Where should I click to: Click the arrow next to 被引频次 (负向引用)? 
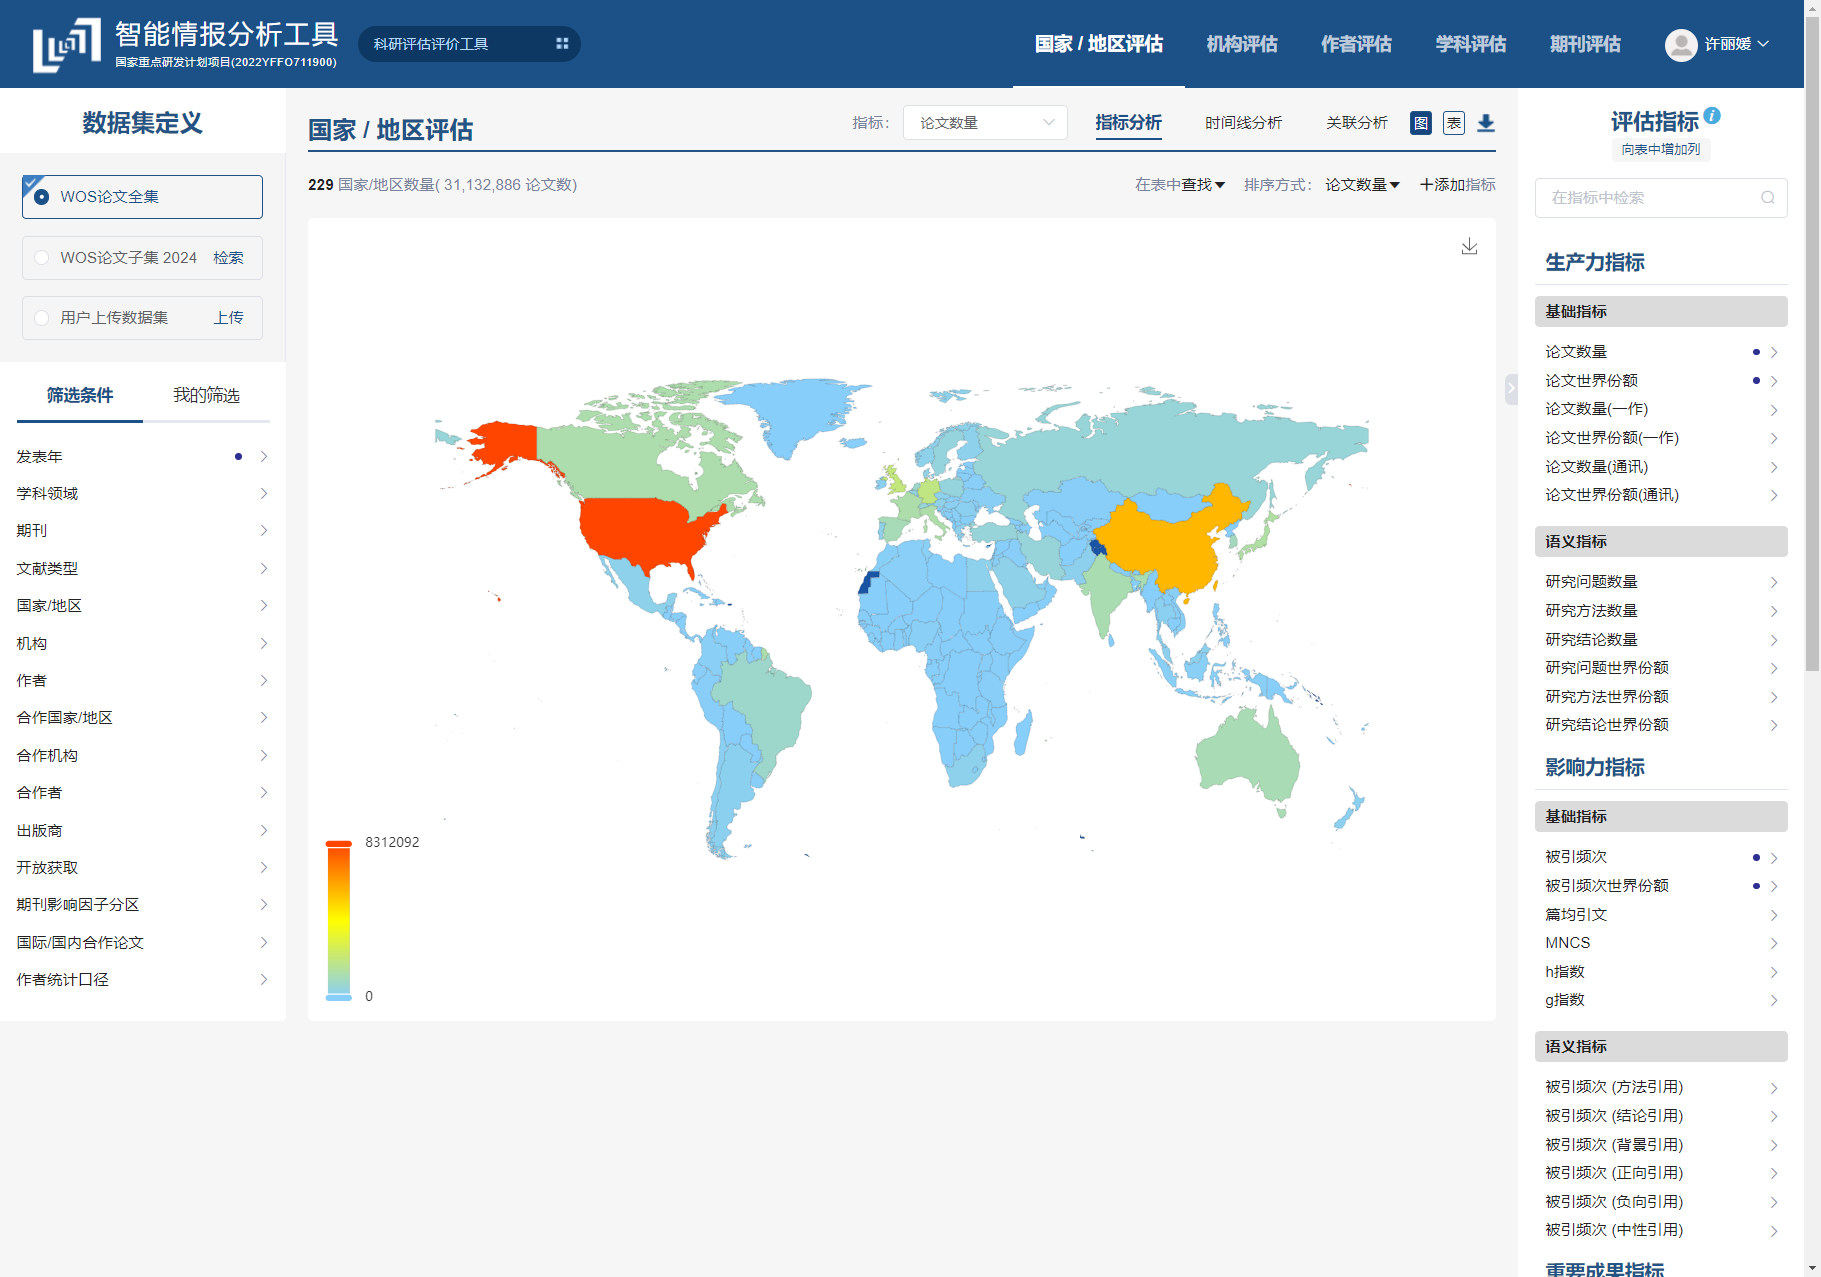point(1774,1202)
